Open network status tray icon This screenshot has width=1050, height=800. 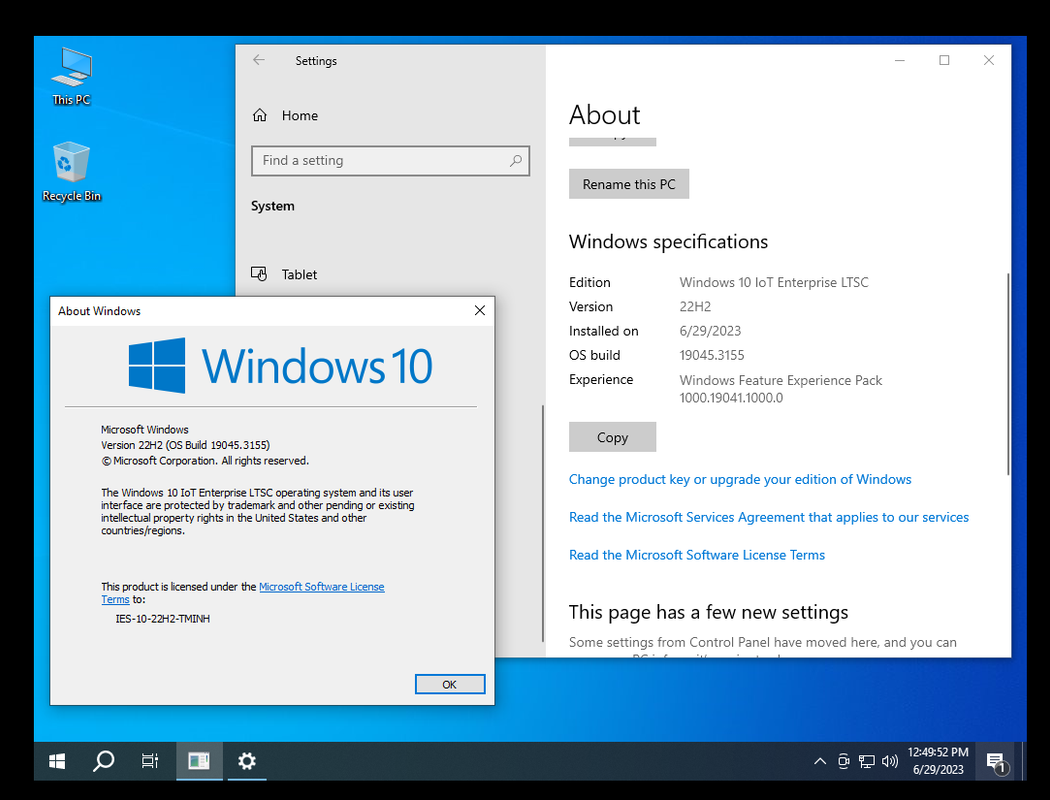click(867, 761)
